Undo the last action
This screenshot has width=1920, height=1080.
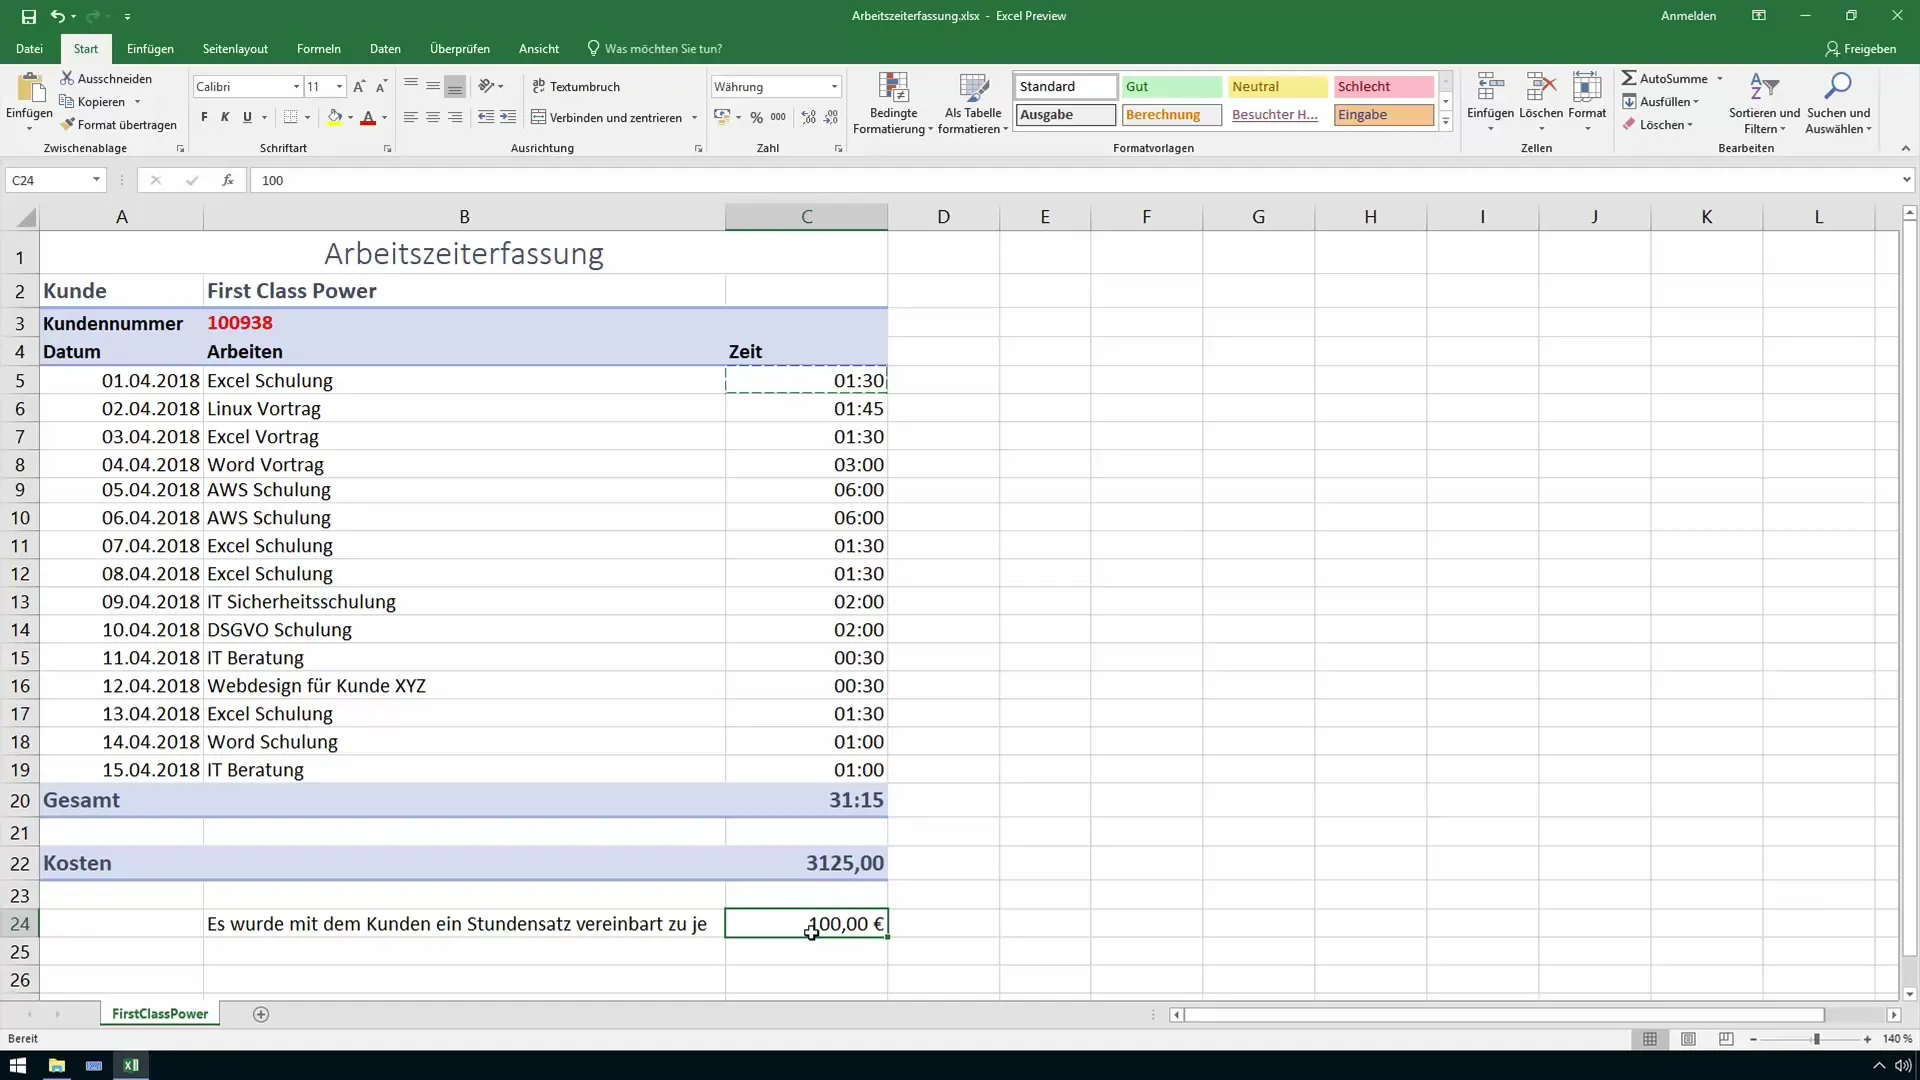click(x=57, y=16)
